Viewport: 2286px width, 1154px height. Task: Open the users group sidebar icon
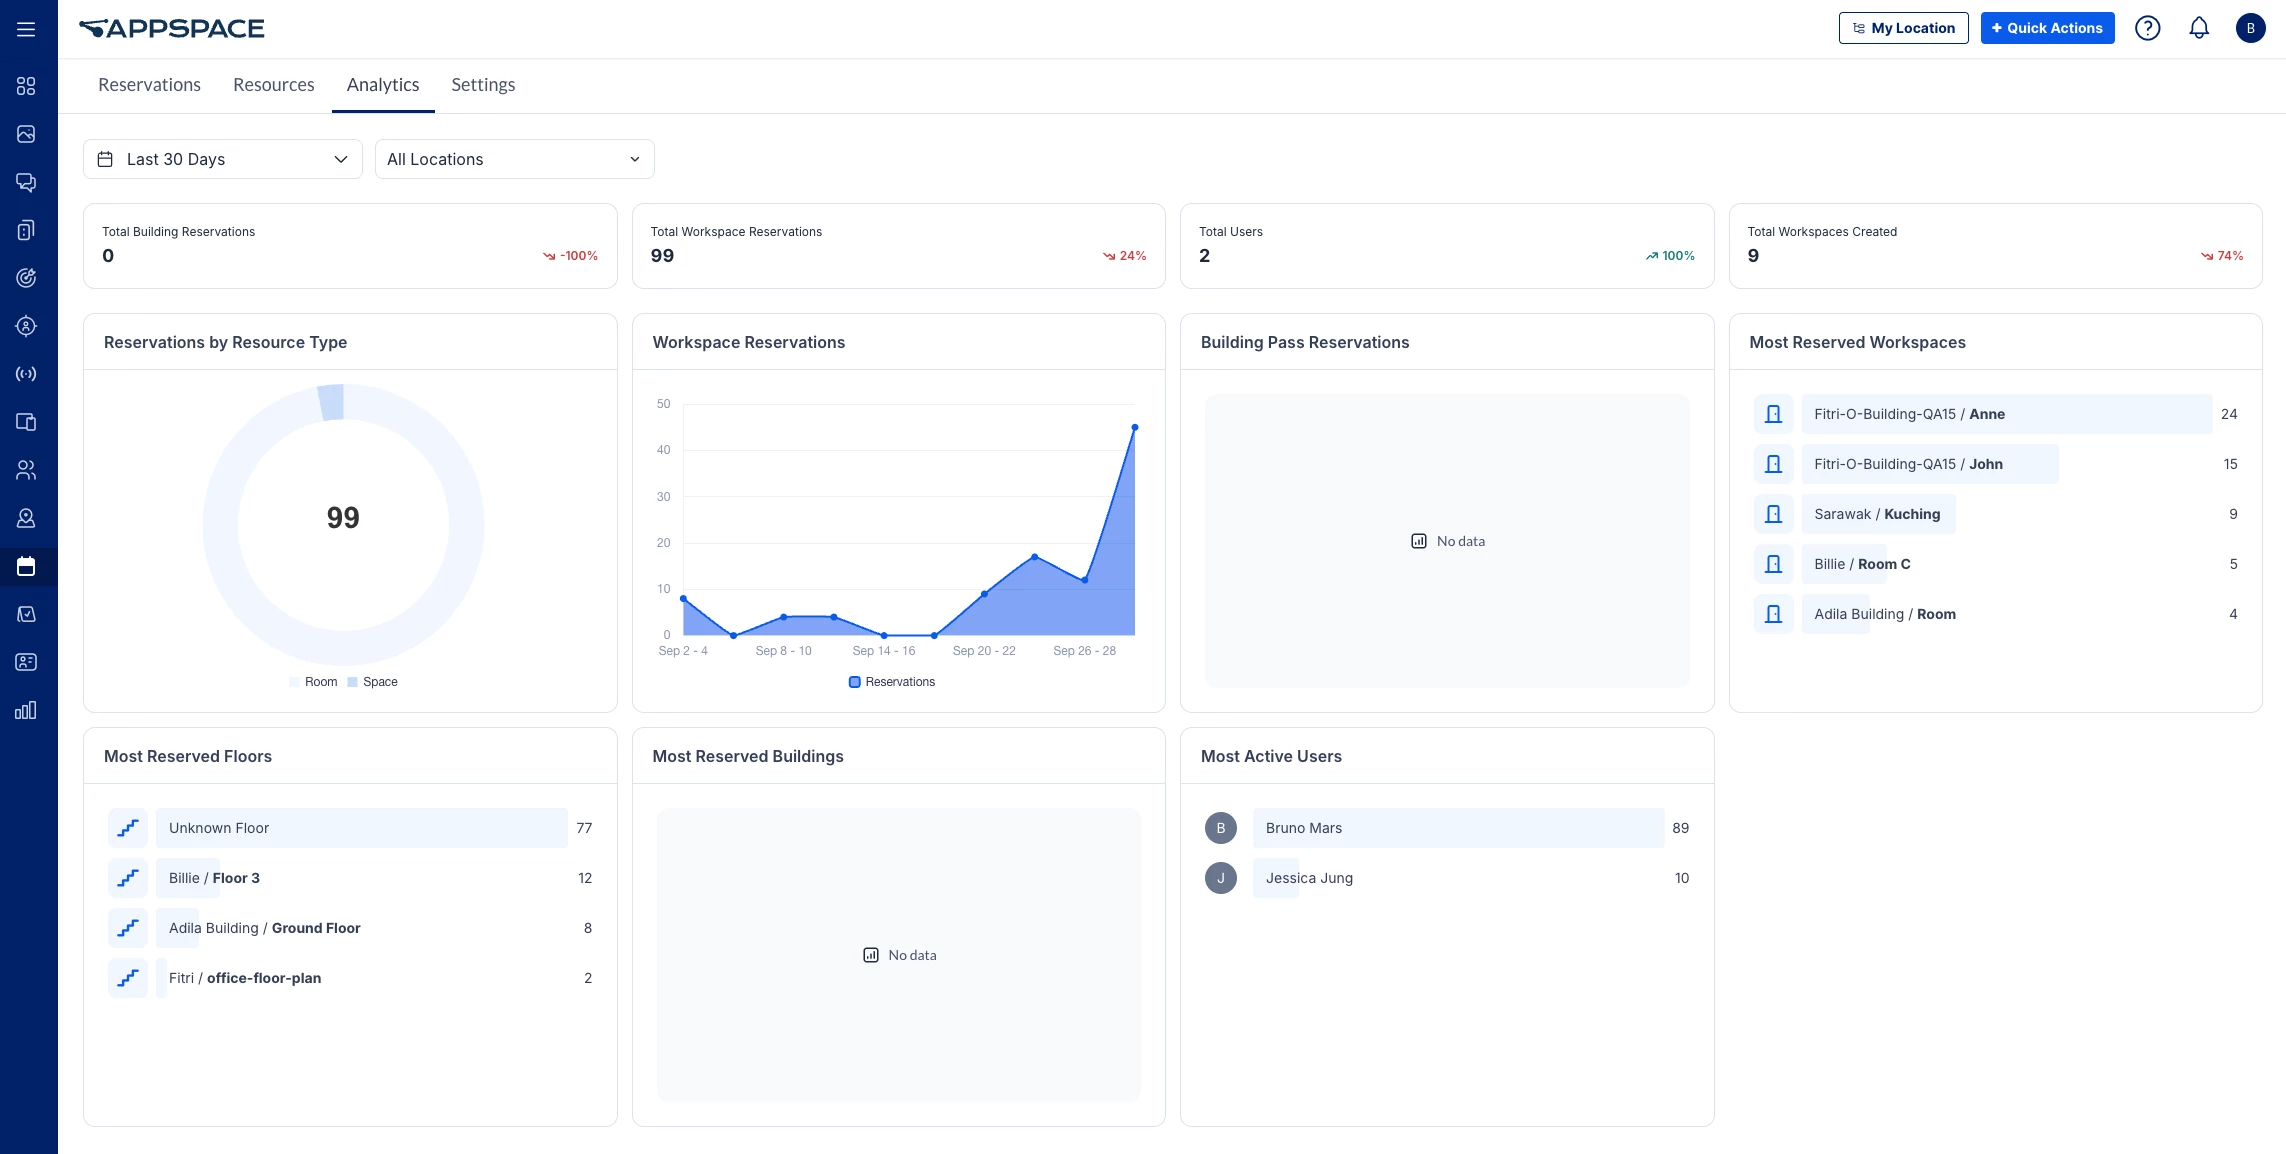pyautogui.click(x=26, y=470)
